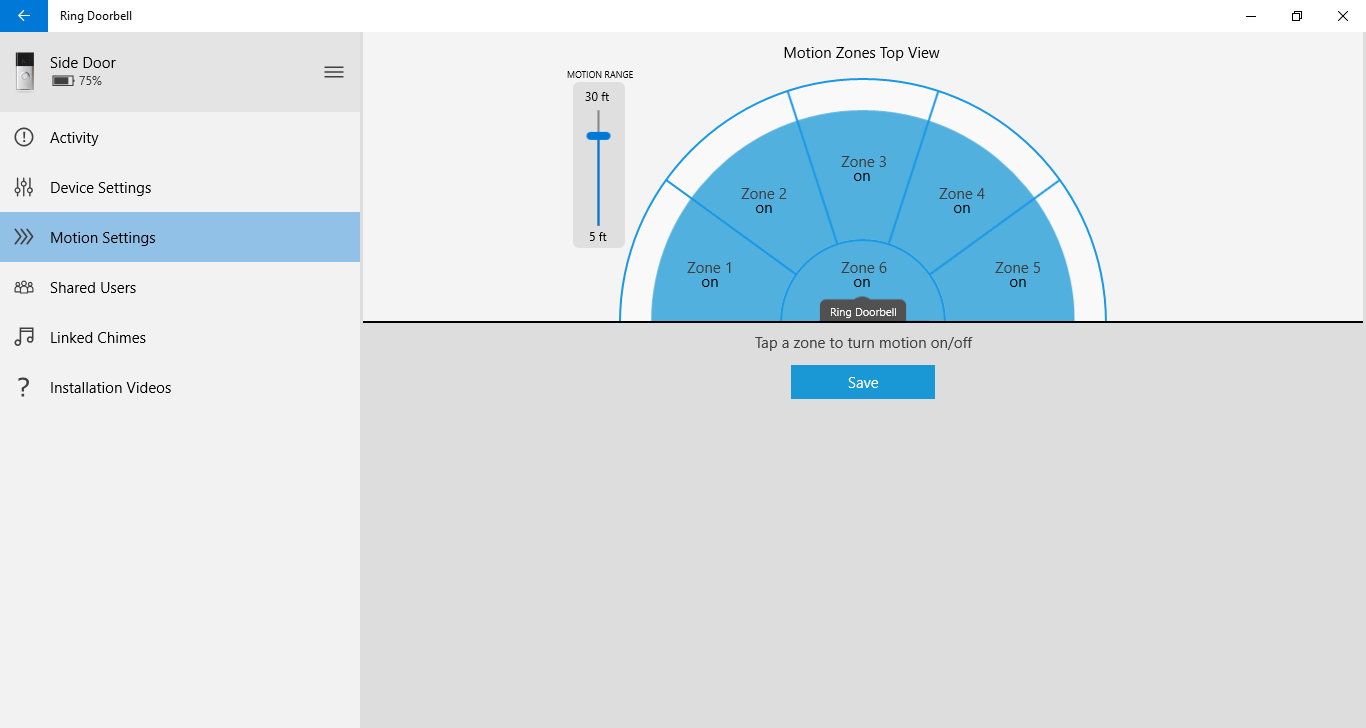Open Installation Videos
Viewport: 1366px width, 728px height.
180,387
